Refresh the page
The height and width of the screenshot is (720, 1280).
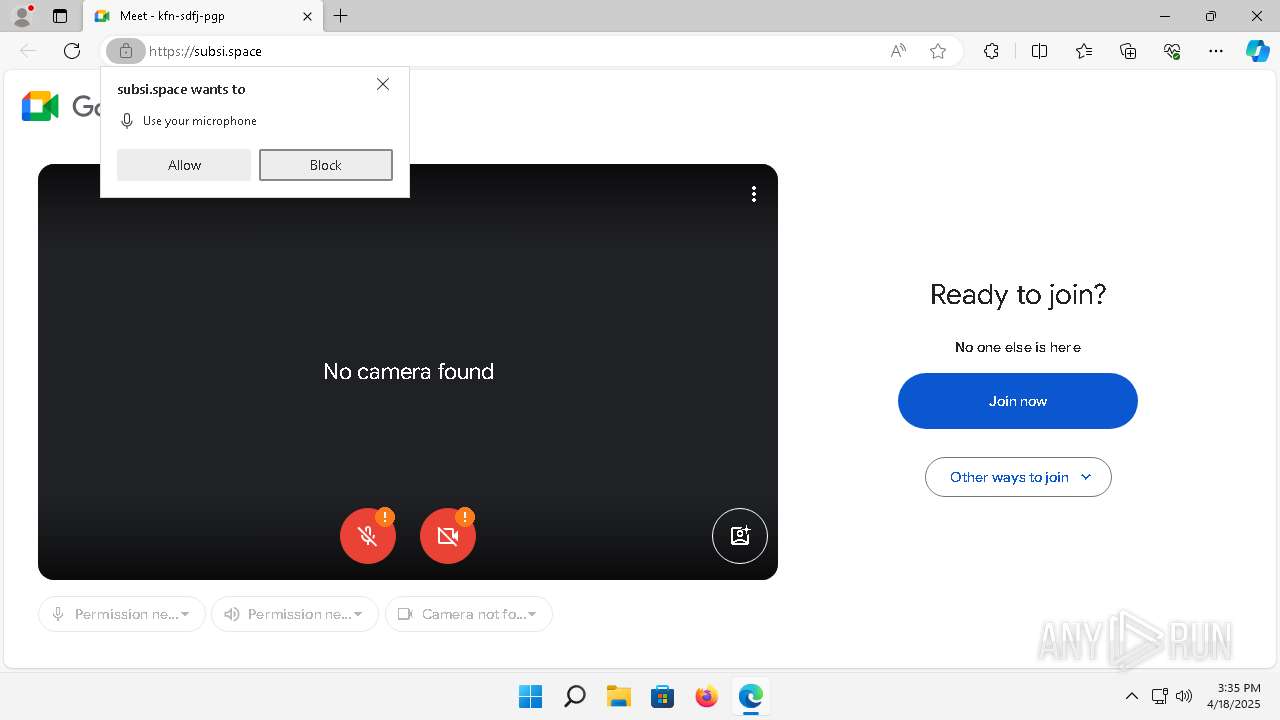[72, 51]
